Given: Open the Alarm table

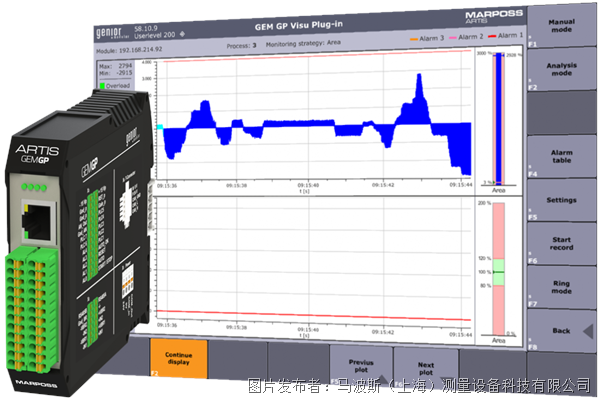Looking at the screenshot, I should 562,158.
